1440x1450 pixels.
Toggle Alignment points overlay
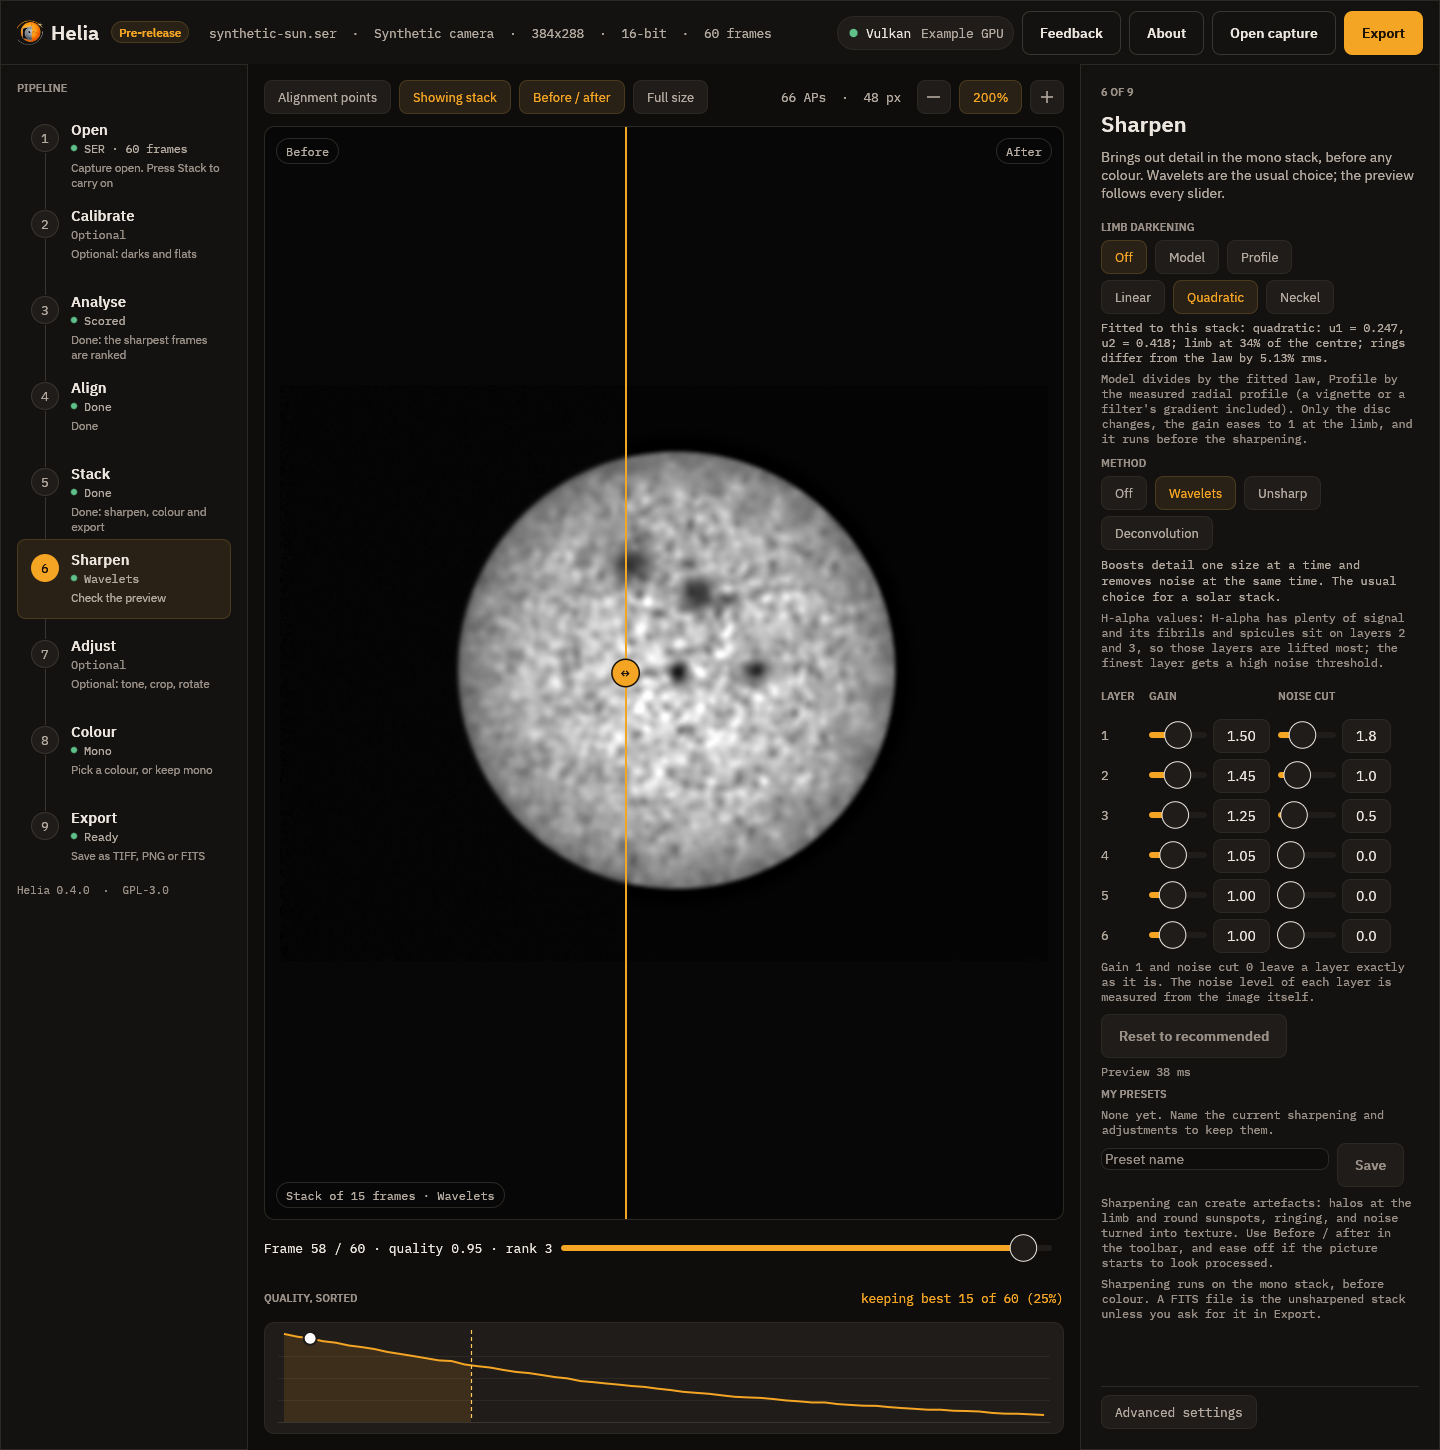click(x=327, y=97)
